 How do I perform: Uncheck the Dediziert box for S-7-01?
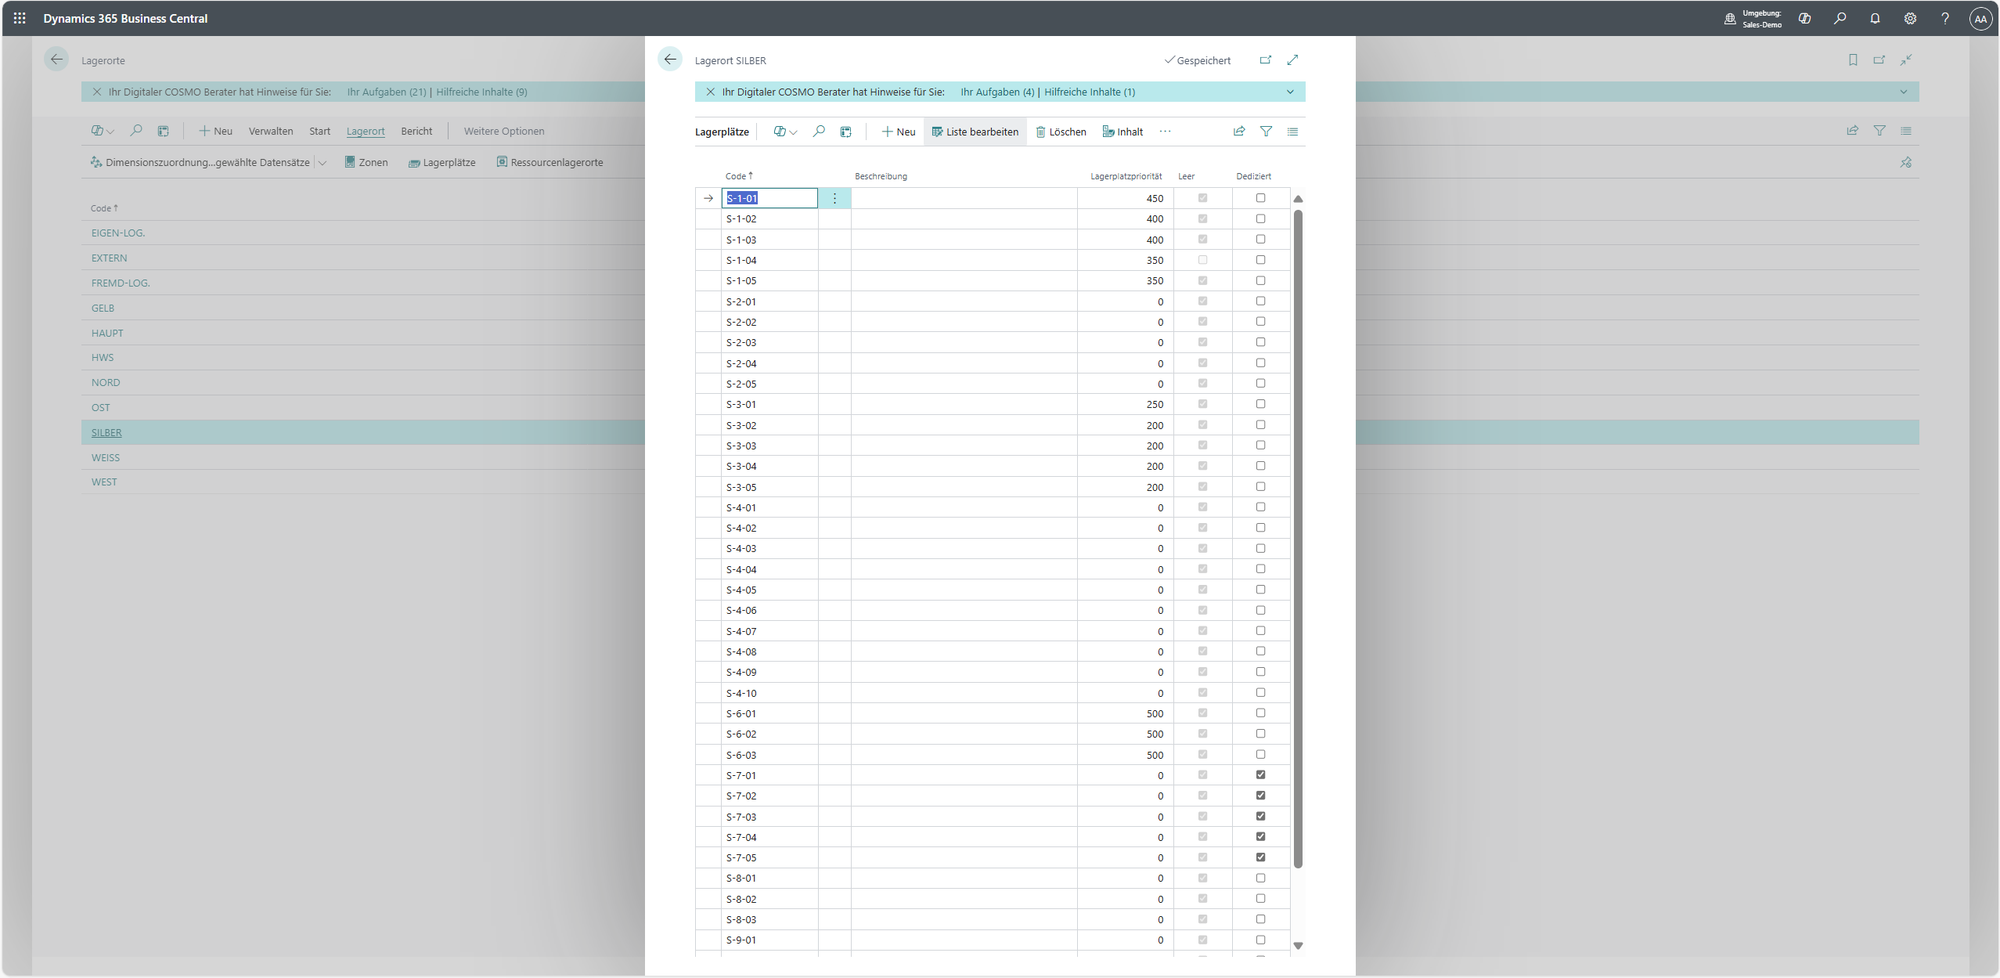1260,775
